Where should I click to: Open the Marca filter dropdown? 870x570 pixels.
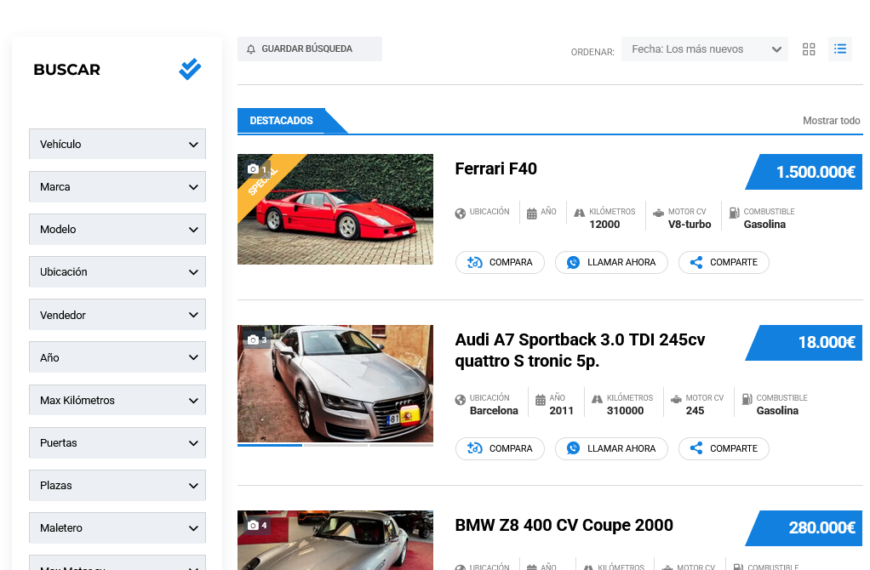(x=117, y=186)
